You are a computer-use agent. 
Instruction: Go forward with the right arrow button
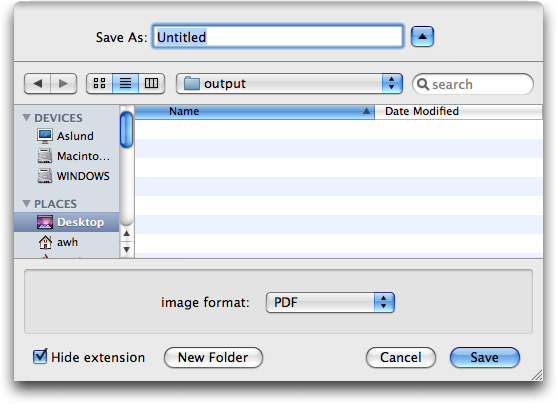[64, 84]
